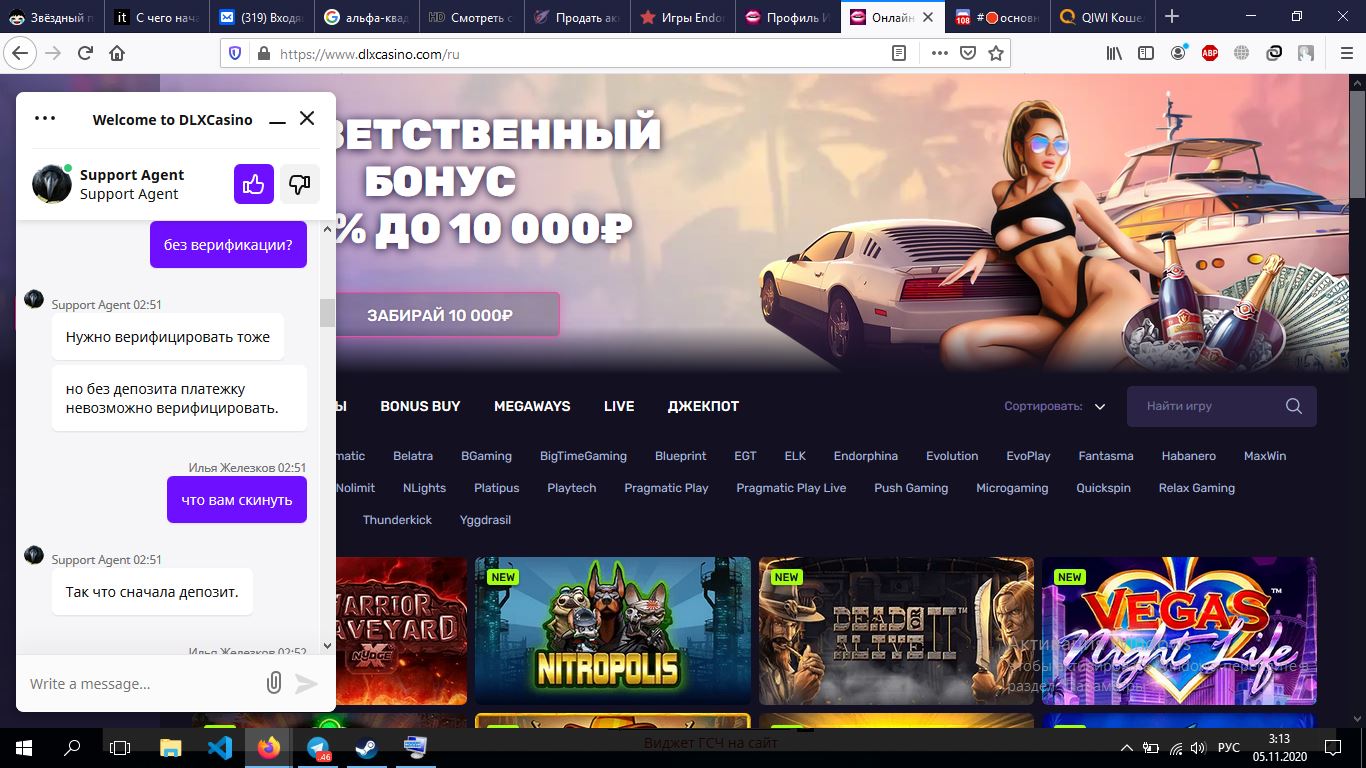The height and width of the screenshot is (768, 1366).
Task: Close the DLXCasino chat widget
Action: pyautogui.click(x=307, y=118)
